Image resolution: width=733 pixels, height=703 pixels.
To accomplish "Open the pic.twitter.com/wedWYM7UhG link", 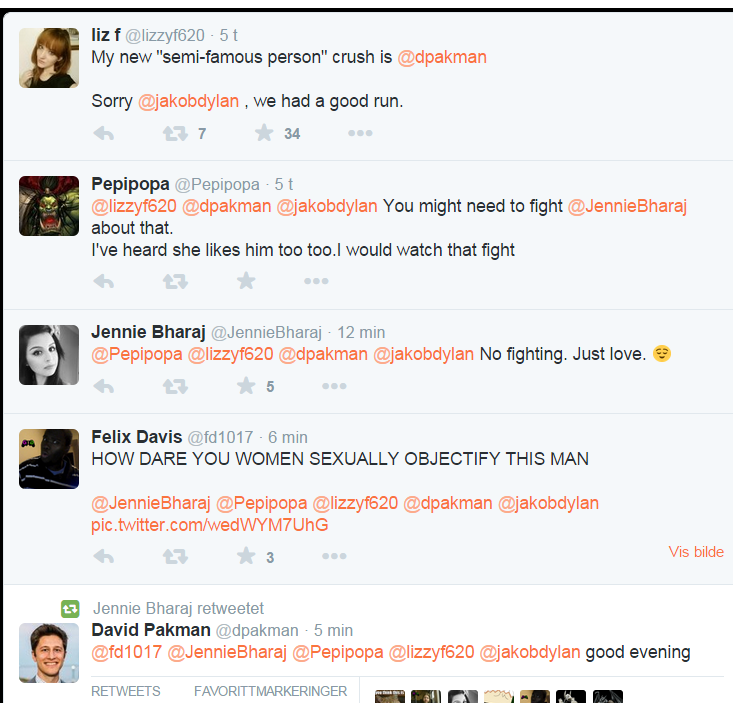I will click(x=209, y=525).
